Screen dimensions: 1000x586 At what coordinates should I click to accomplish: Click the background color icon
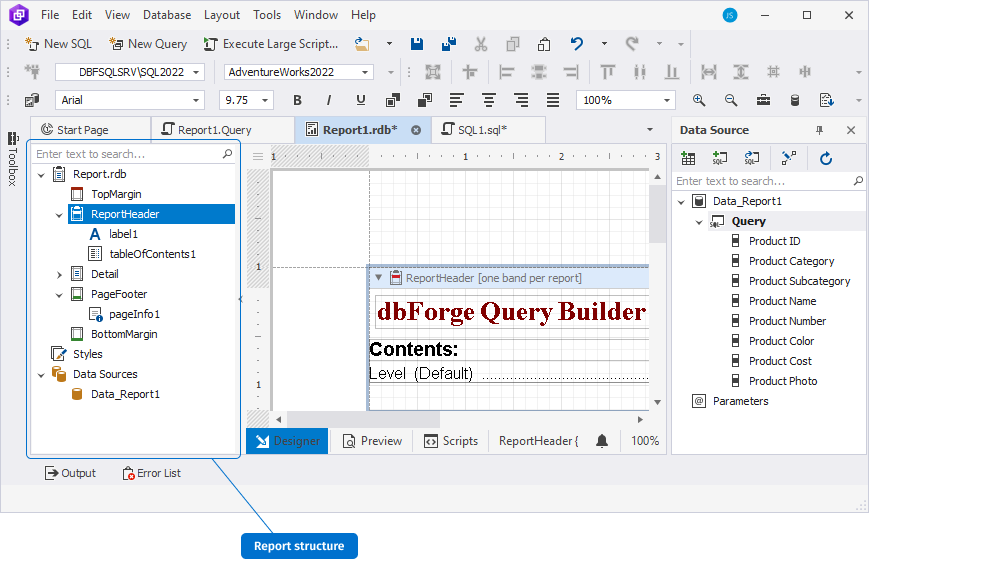point(425,100)
